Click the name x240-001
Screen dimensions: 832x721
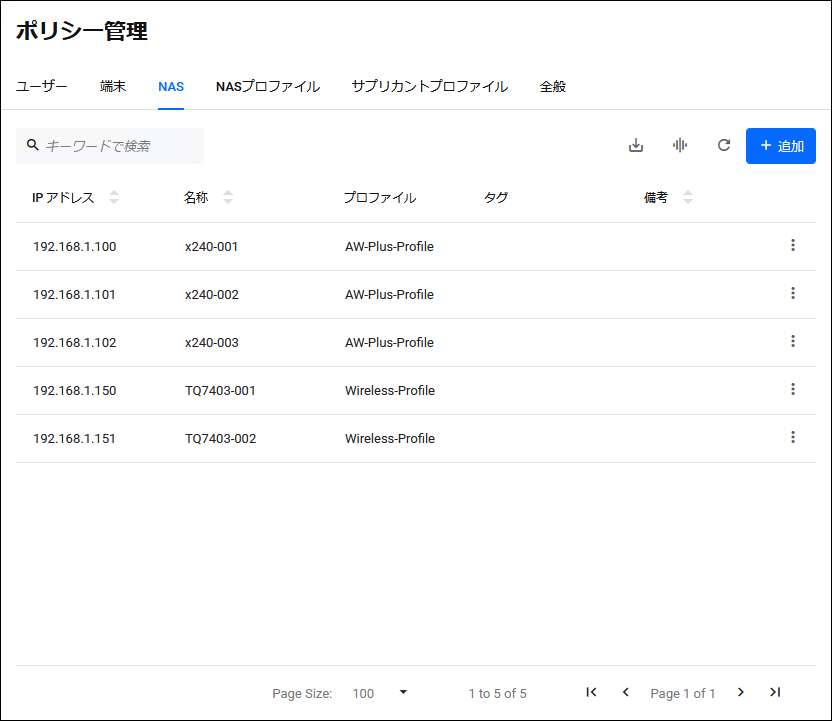point(211,247)
